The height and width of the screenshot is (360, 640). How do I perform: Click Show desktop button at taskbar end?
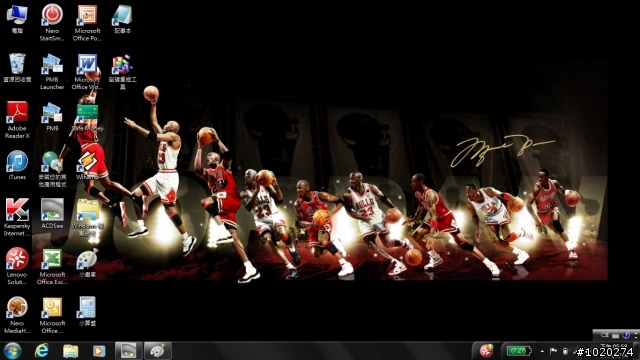[637, 351]
